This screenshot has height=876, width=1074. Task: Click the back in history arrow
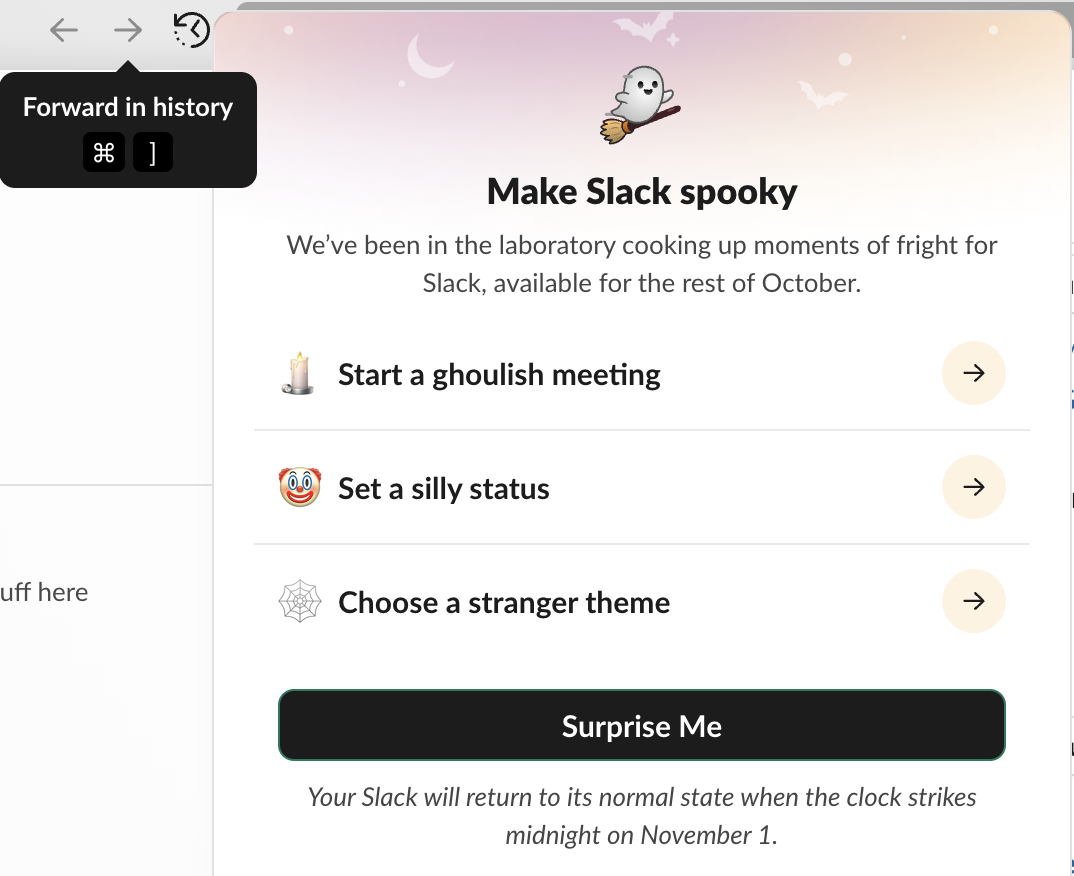64,30
